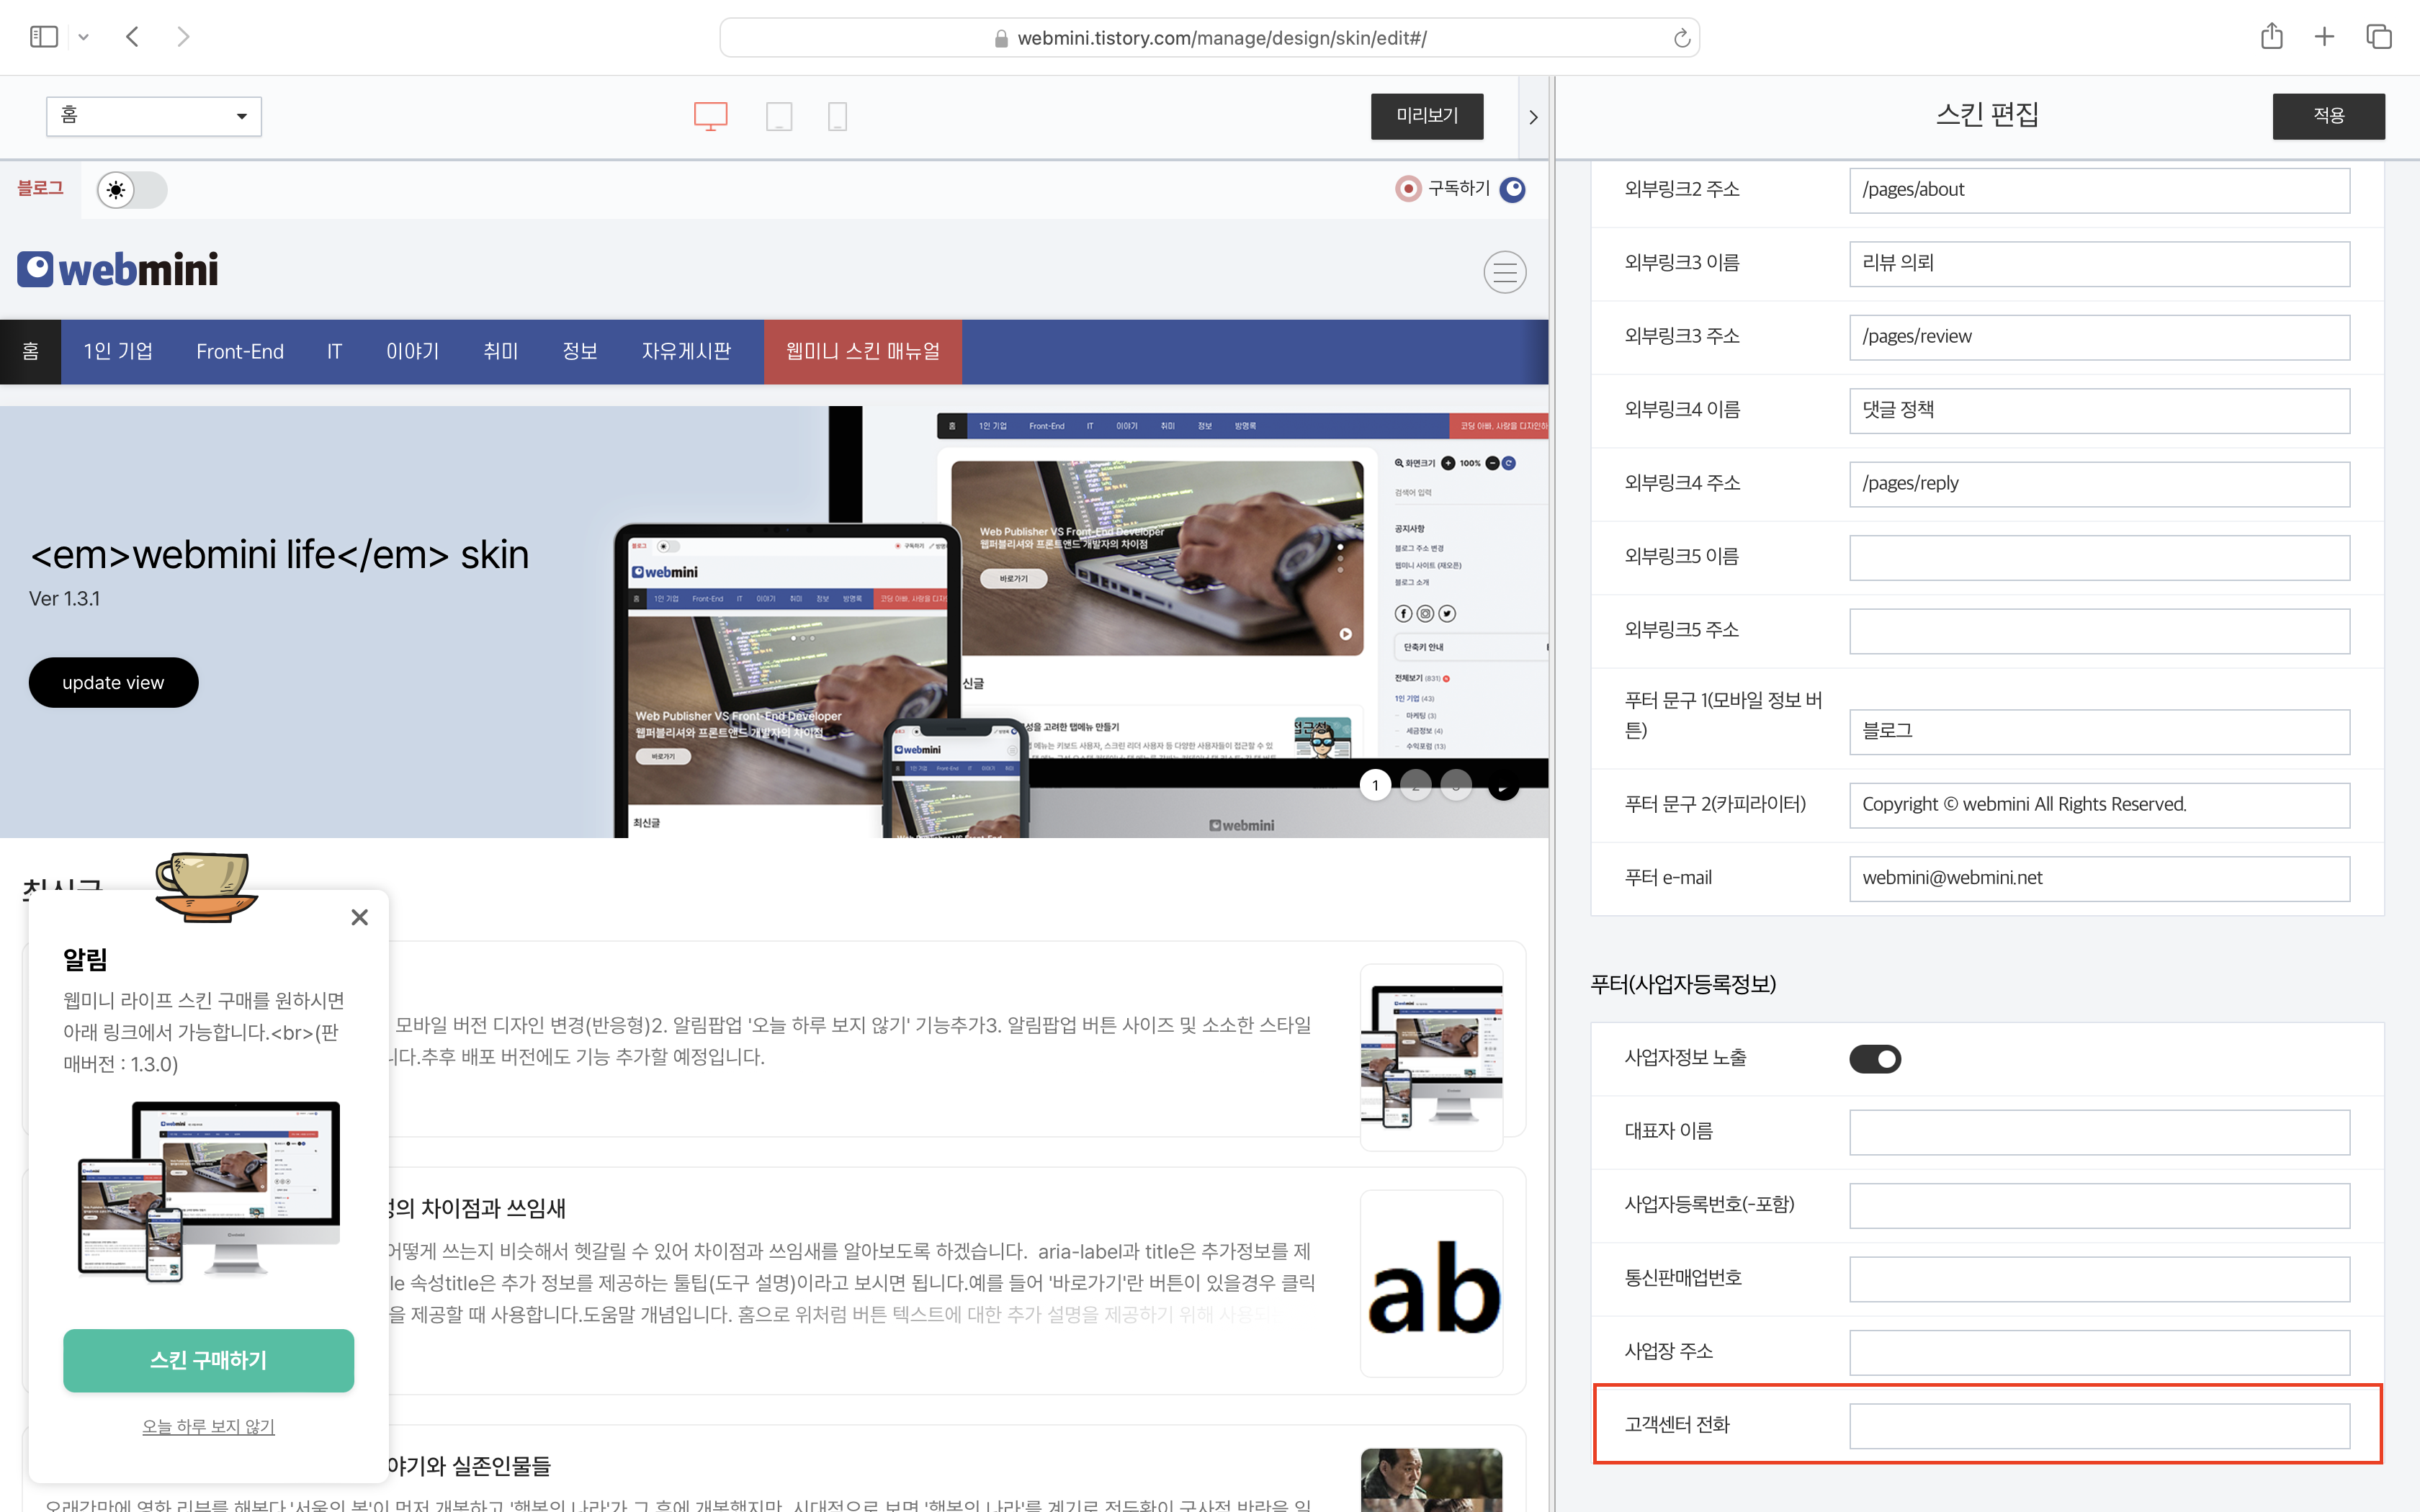Toggle 사업자정보 노출 switch

coord(1874,1059)
